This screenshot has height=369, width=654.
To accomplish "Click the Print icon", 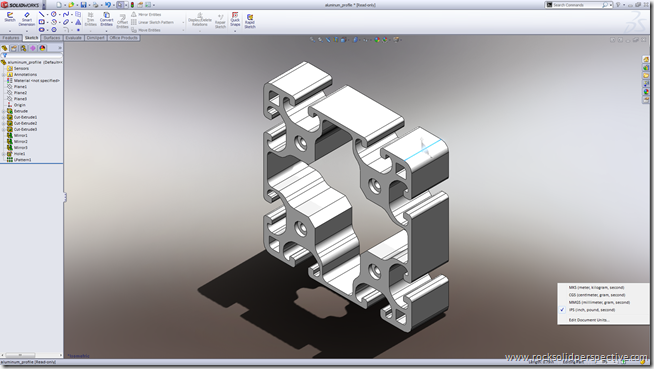I will click(96, 5).
